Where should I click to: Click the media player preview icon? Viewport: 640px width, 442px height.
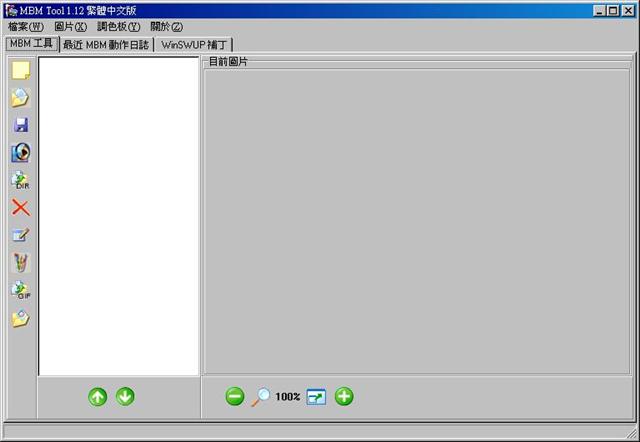(x=21, y=153)
